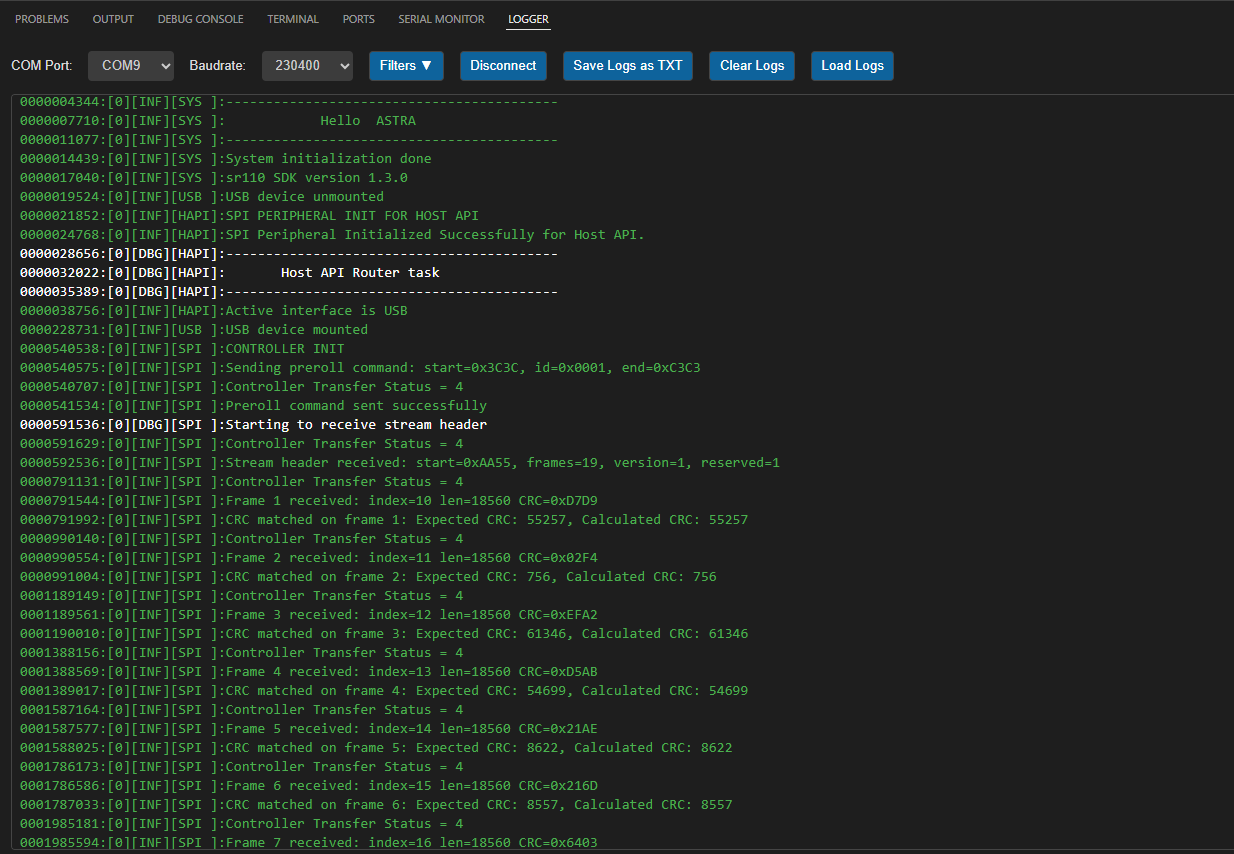1234x854 pixels.
Task: Click 'CRC matched on frame 1' line
Action: 384,520
